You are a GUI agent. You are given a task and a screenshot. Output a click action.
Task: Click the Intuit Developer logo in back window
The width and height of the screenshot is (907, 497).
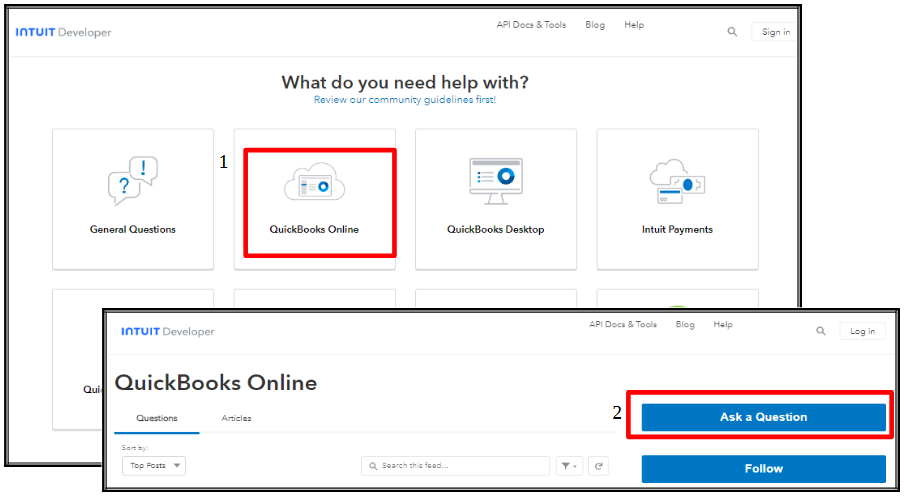(x=63, y=32)
